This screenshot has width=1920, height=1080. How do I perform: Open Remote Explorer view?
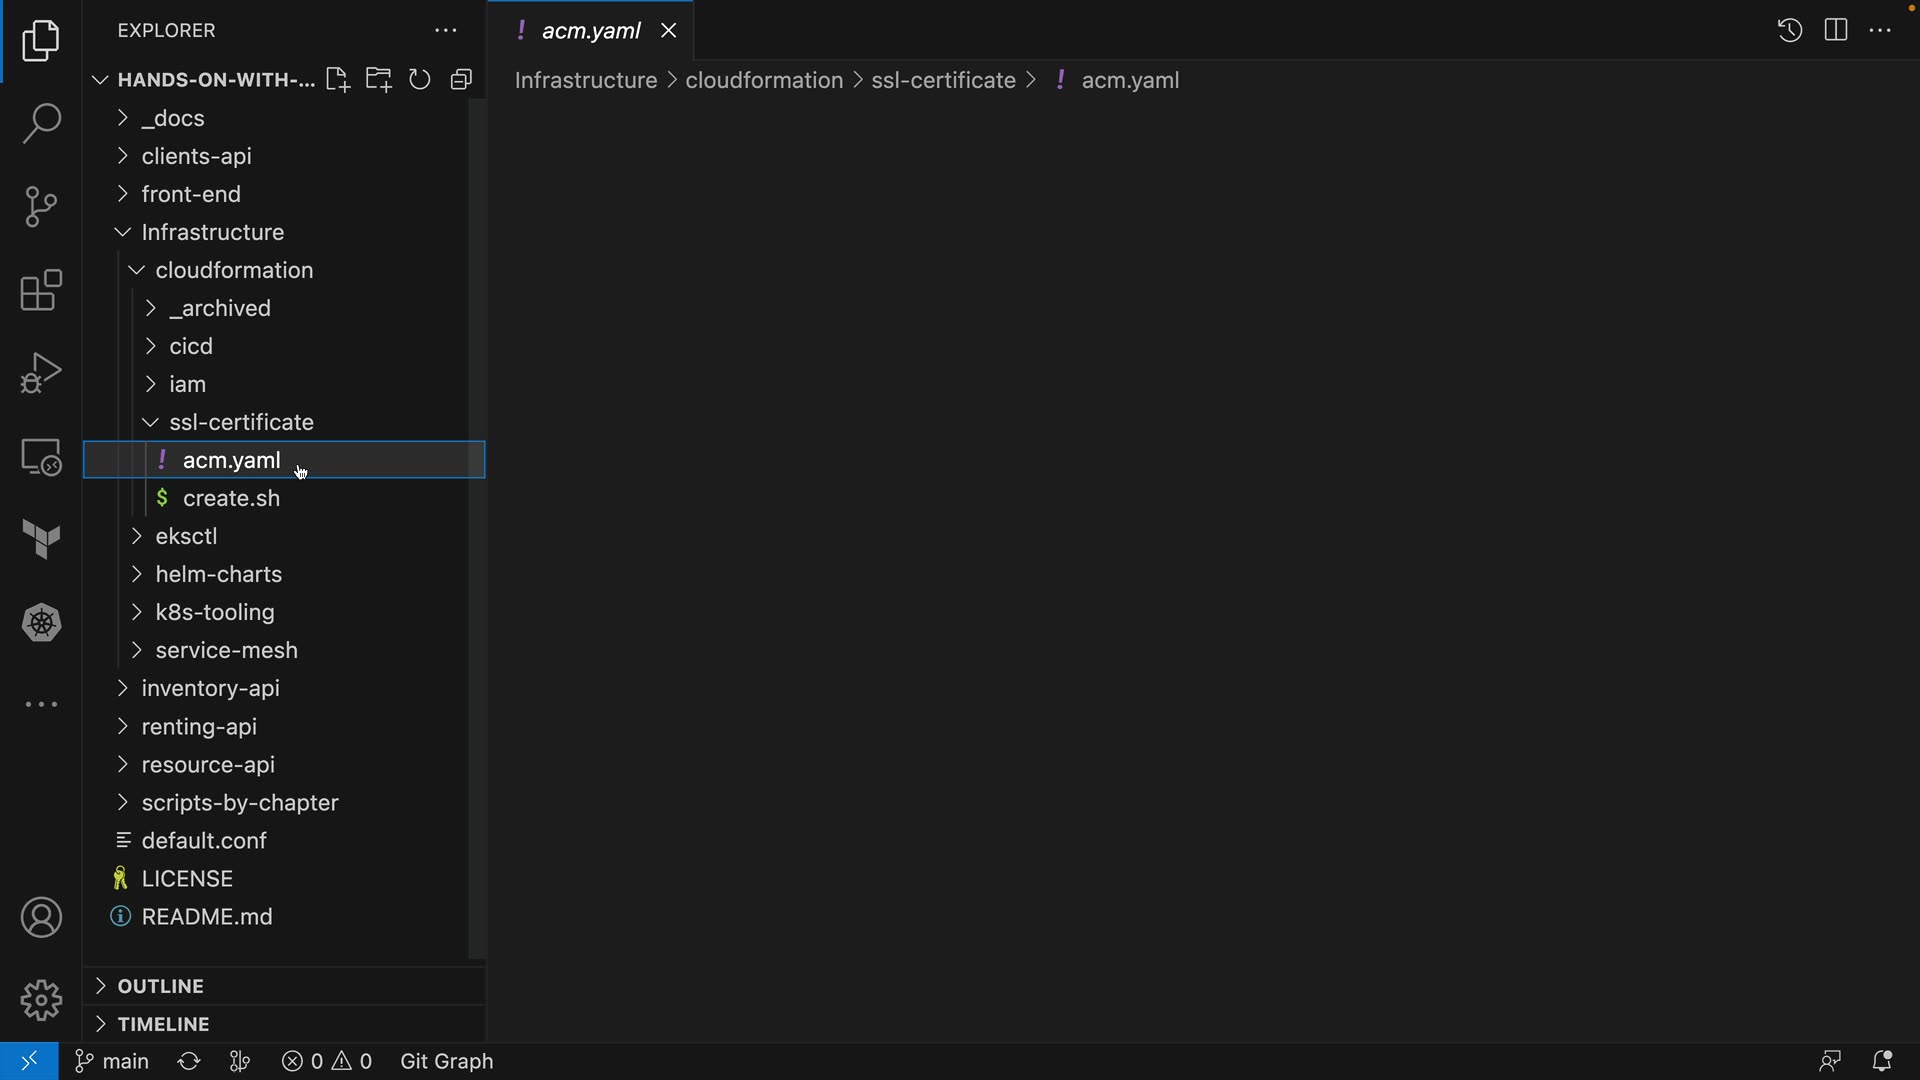(41, 457)
